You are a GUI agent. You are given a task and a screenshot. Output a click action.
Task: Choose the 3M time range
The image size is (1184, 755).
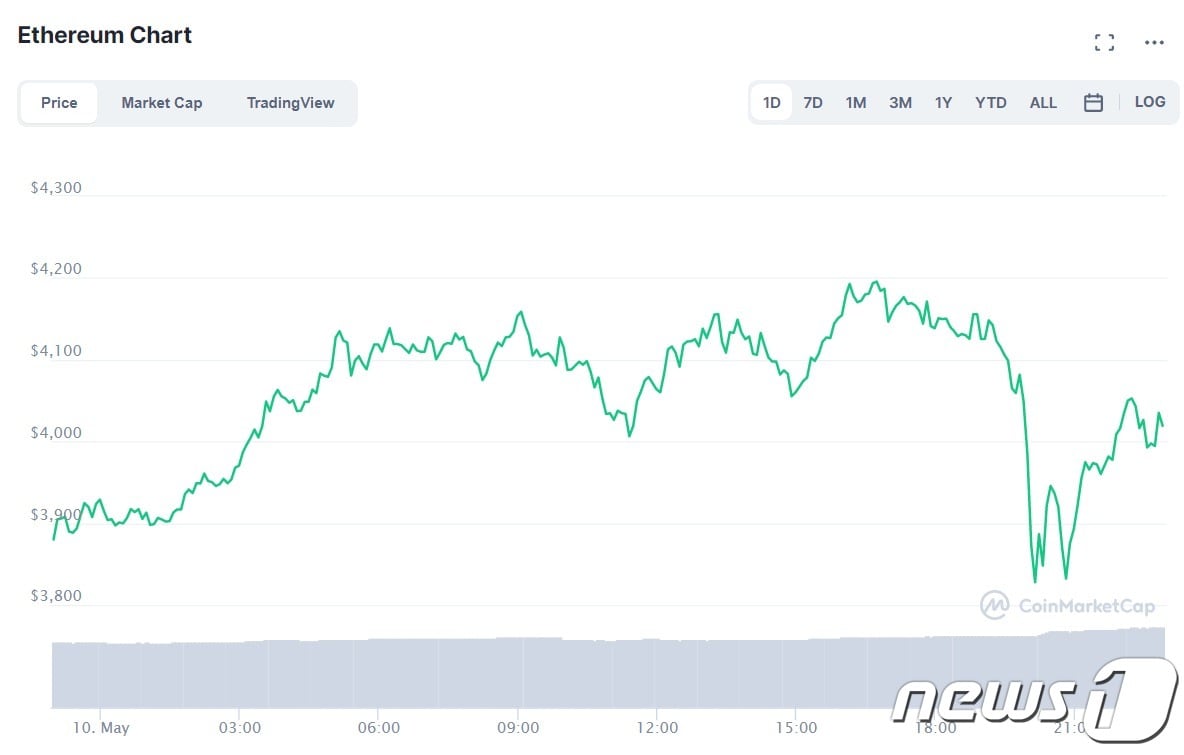[x=900, y=103]
